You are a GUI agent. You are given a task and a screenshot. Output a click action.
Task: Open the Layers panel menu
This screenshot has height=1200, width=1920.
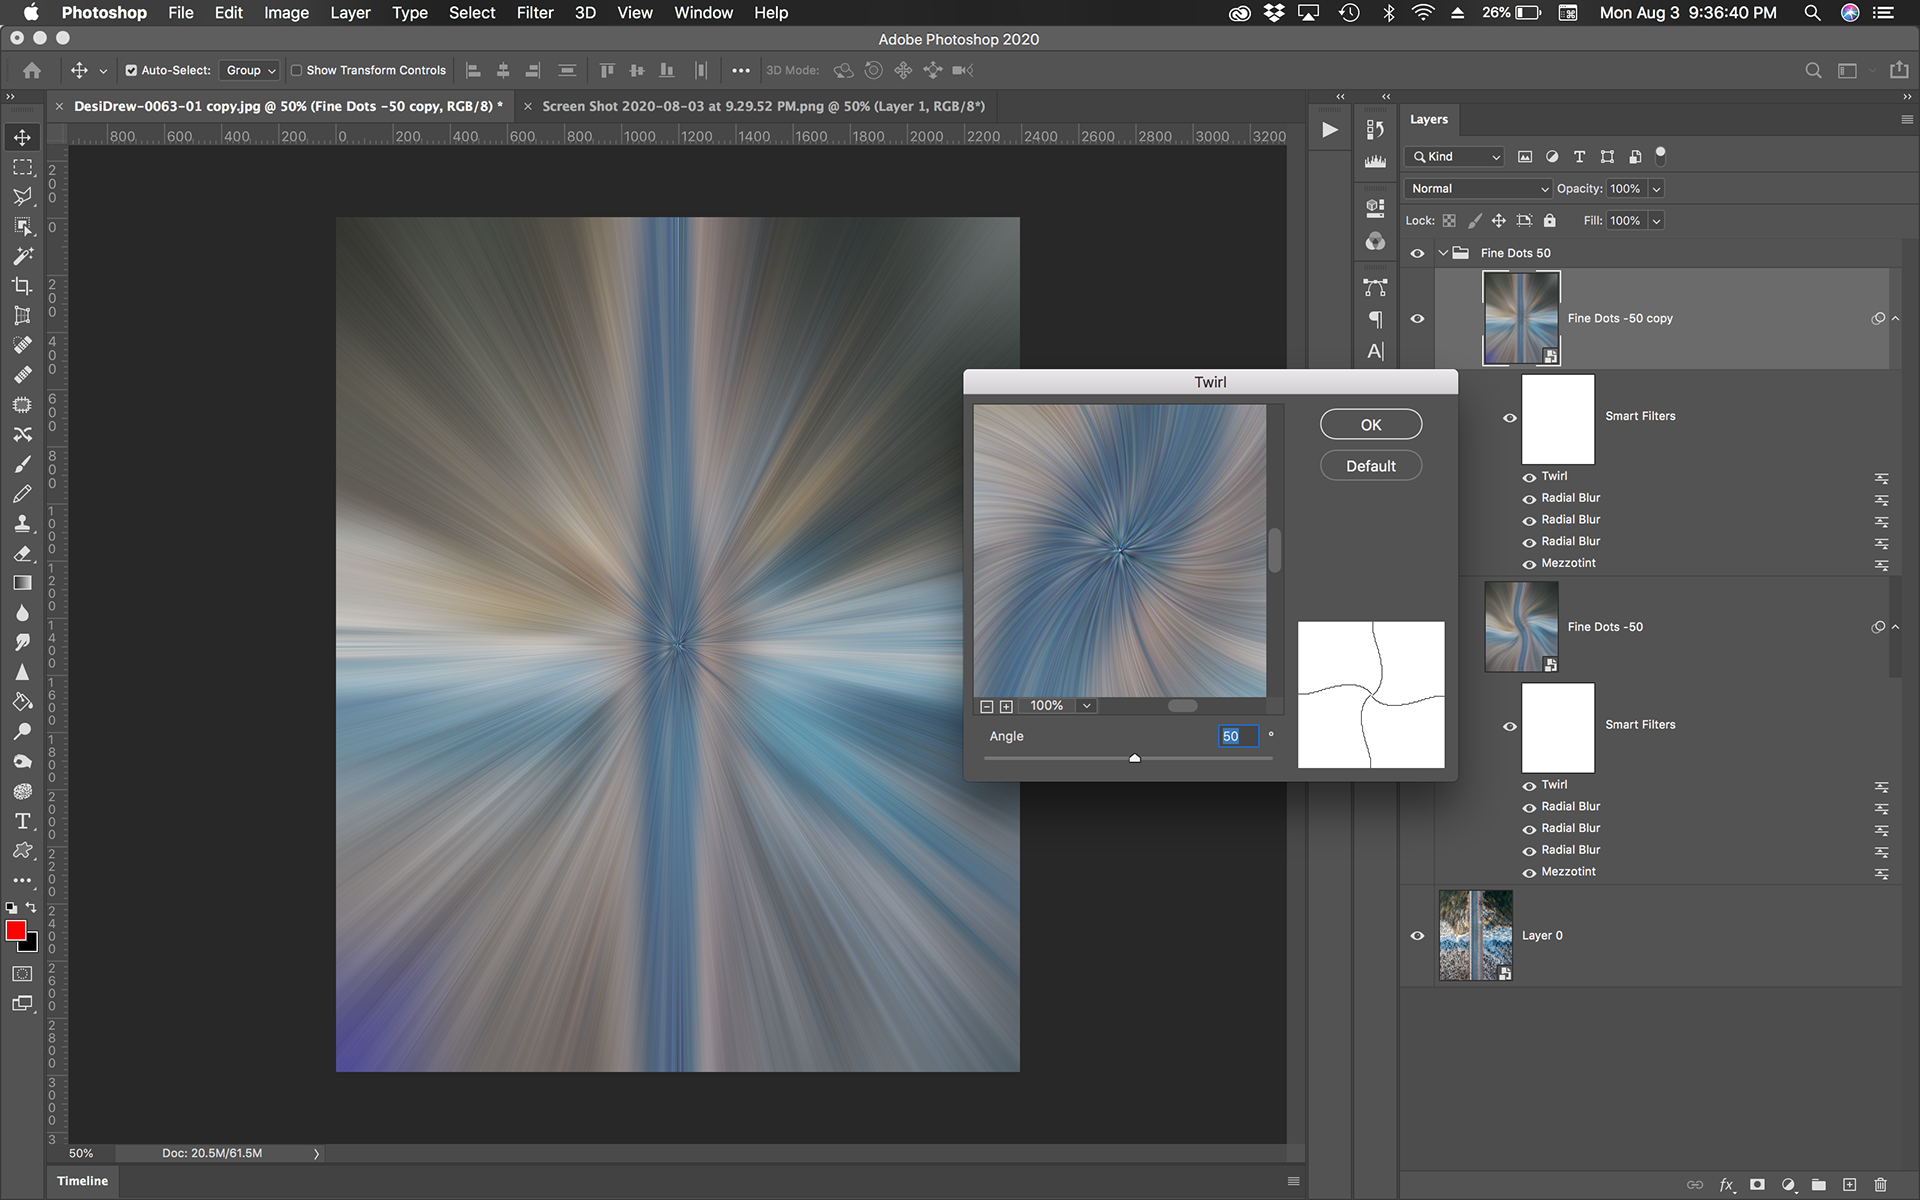tap(1906, 119)
